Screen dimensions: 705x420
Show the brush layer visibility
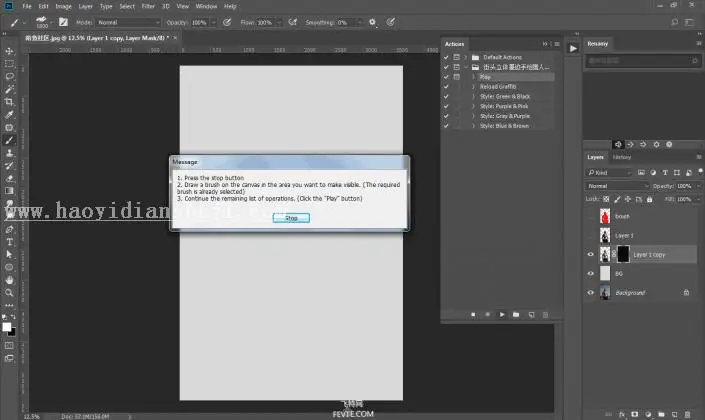click(590, 216)
